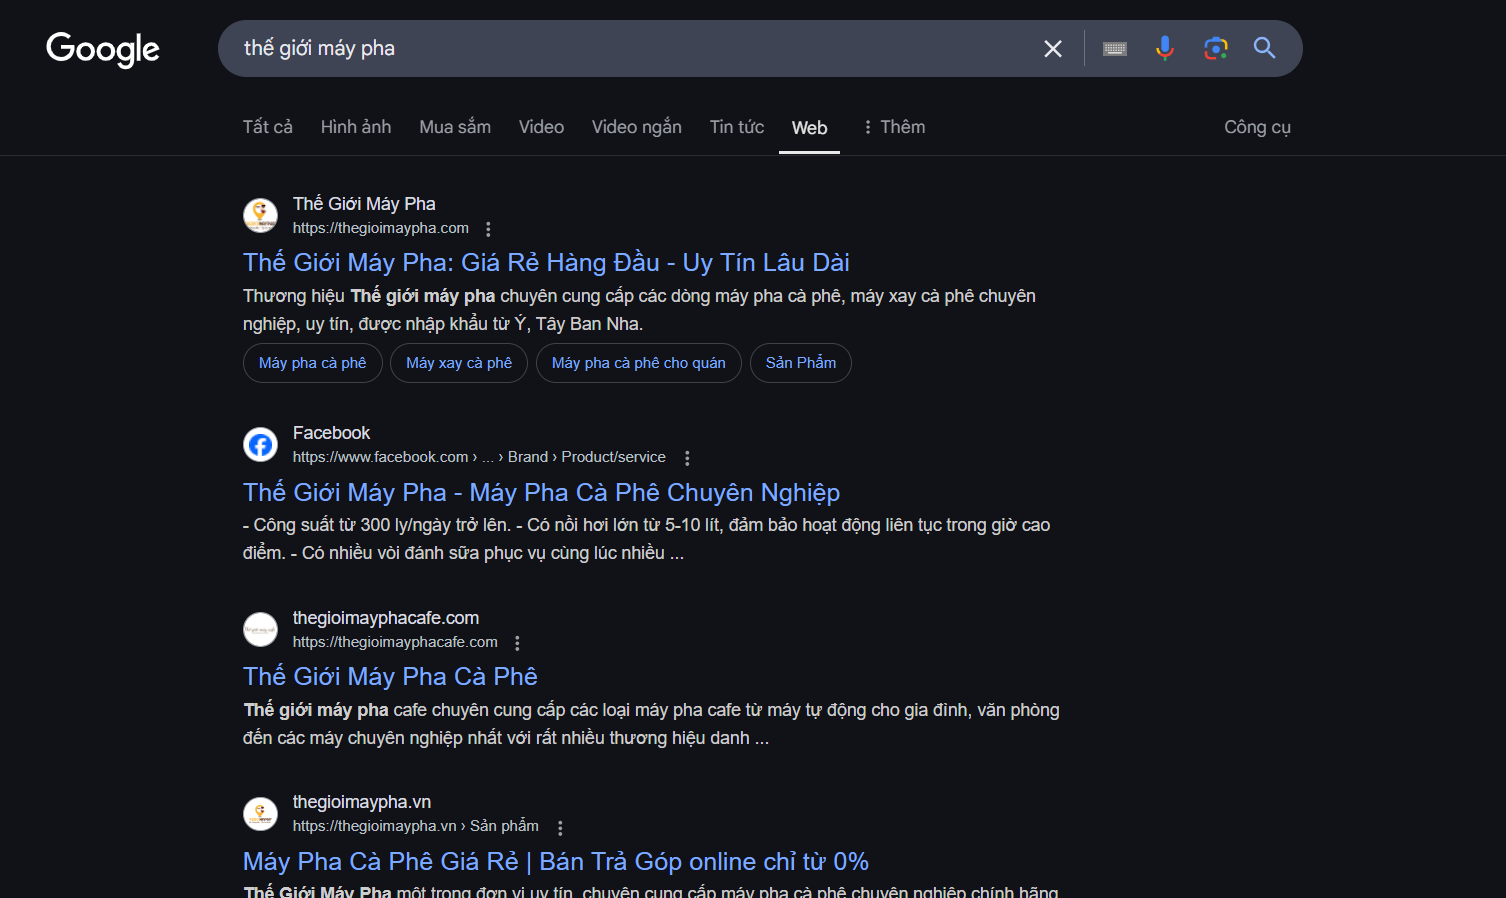Viewport: 1506px width, 898px height.
Task: Clear the search query with the X icon
Action: (1053, 49)
